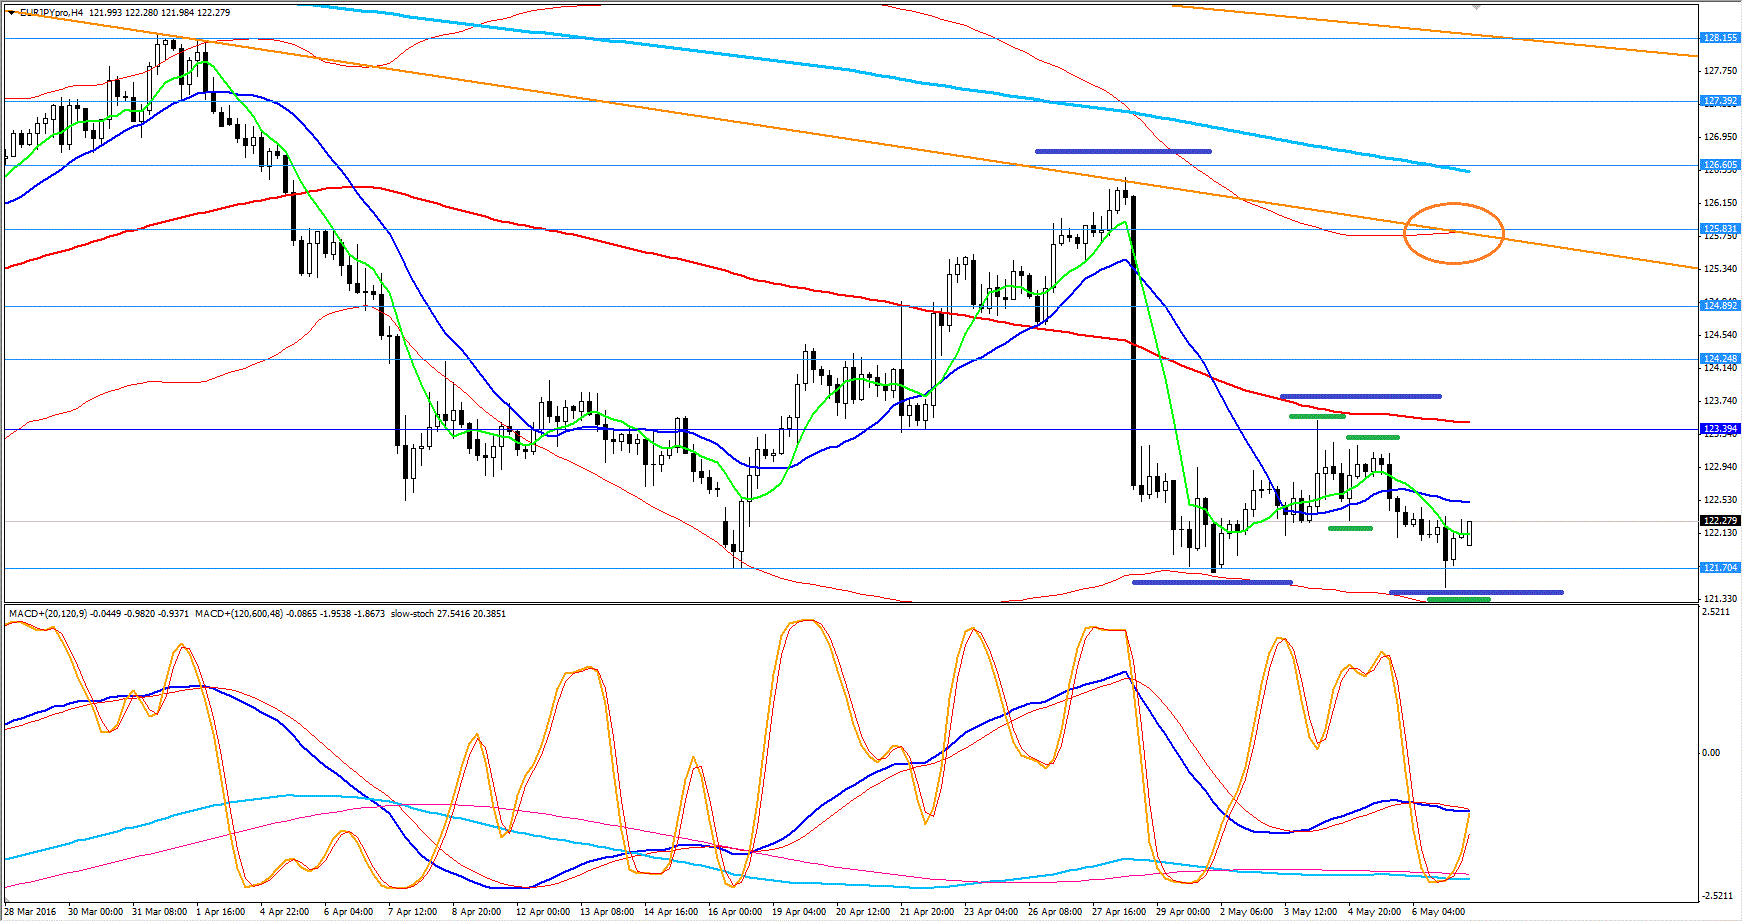Click the 7 Apr 12:00 time label
The image size is (1743, 922).
[x=413, y=912]
